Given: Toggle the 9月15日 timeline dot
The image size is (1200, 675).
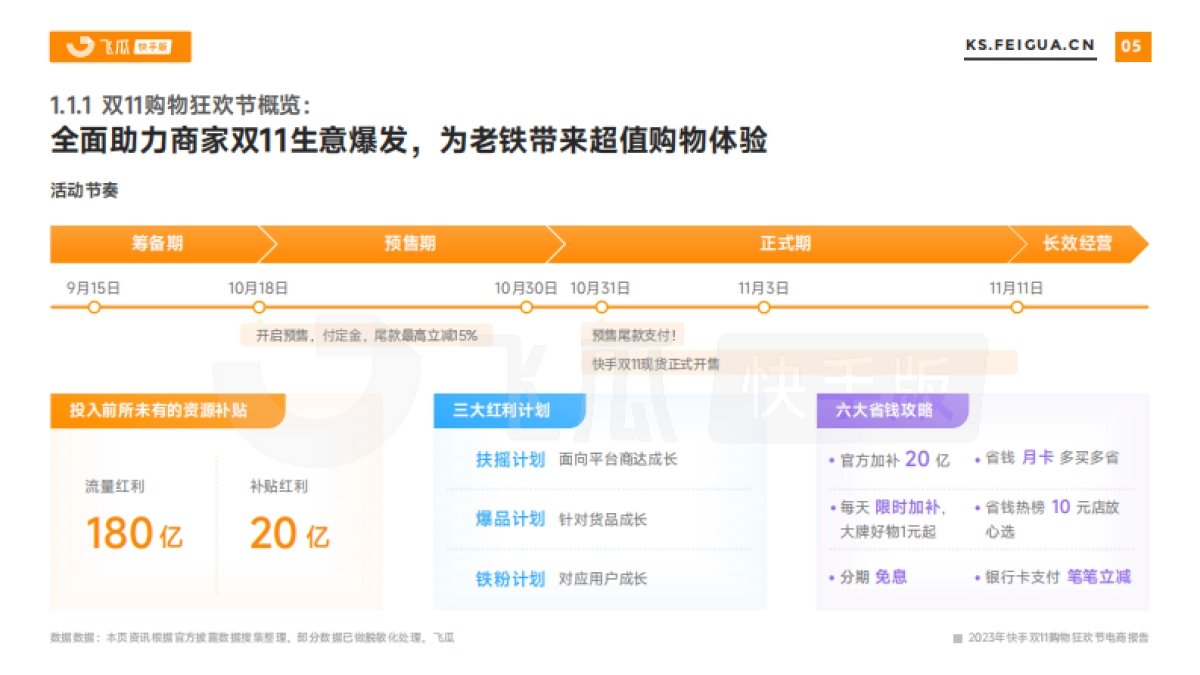Looking at the screenshot, I should [x=95, y=308].
